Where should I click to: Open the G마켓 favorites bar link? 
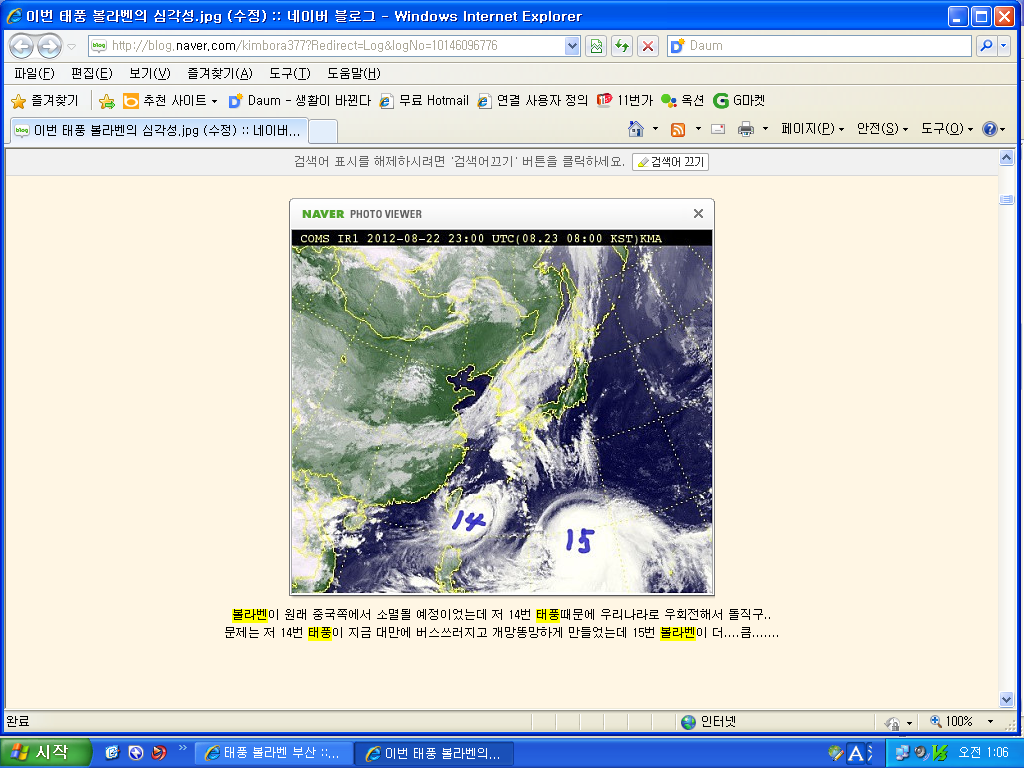tap(739, 101)
